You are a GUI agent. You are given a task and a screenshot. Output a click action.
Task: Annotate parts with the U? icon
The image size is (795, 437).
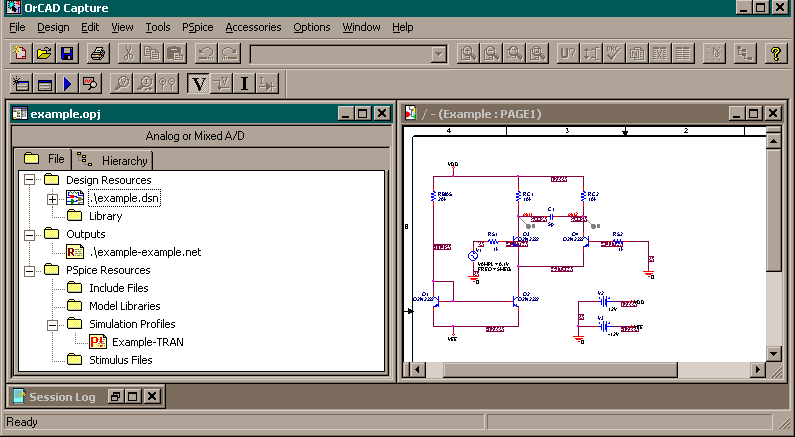[x=568, y=53]
